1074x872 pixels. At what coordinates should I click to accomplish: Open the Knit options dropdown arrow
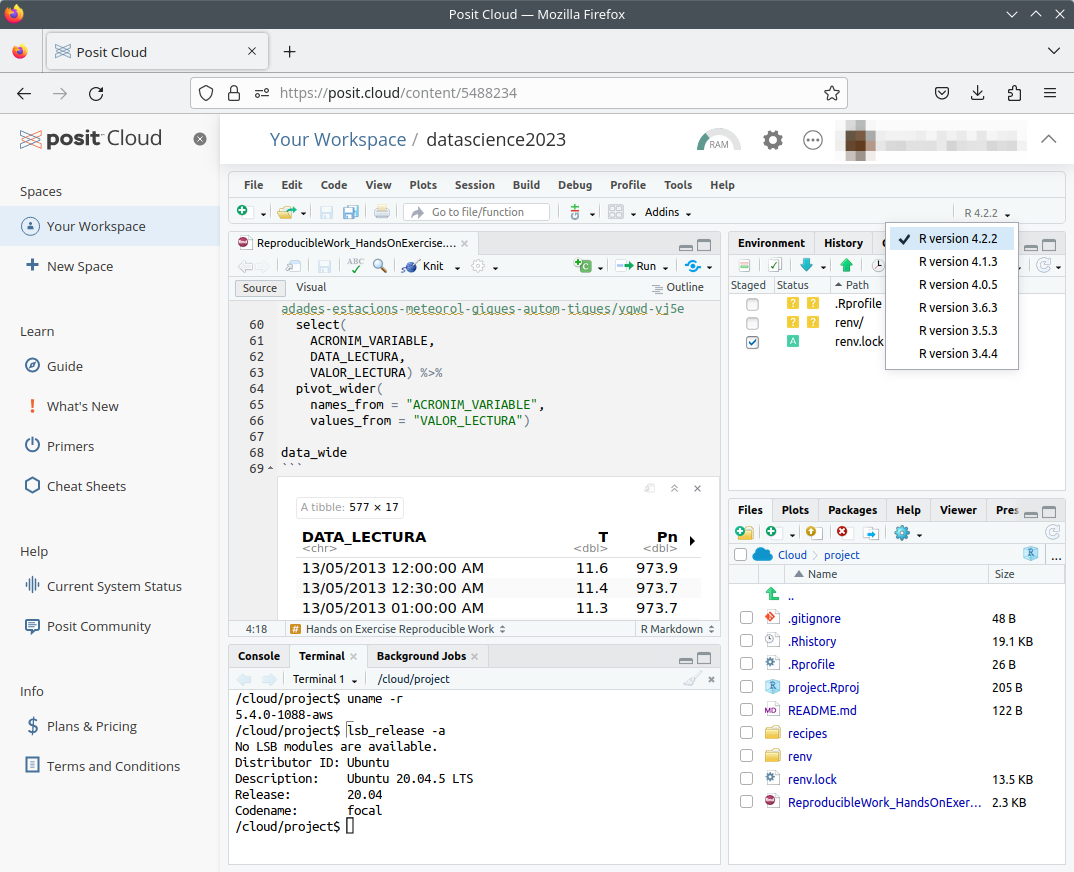click(458, 267)
